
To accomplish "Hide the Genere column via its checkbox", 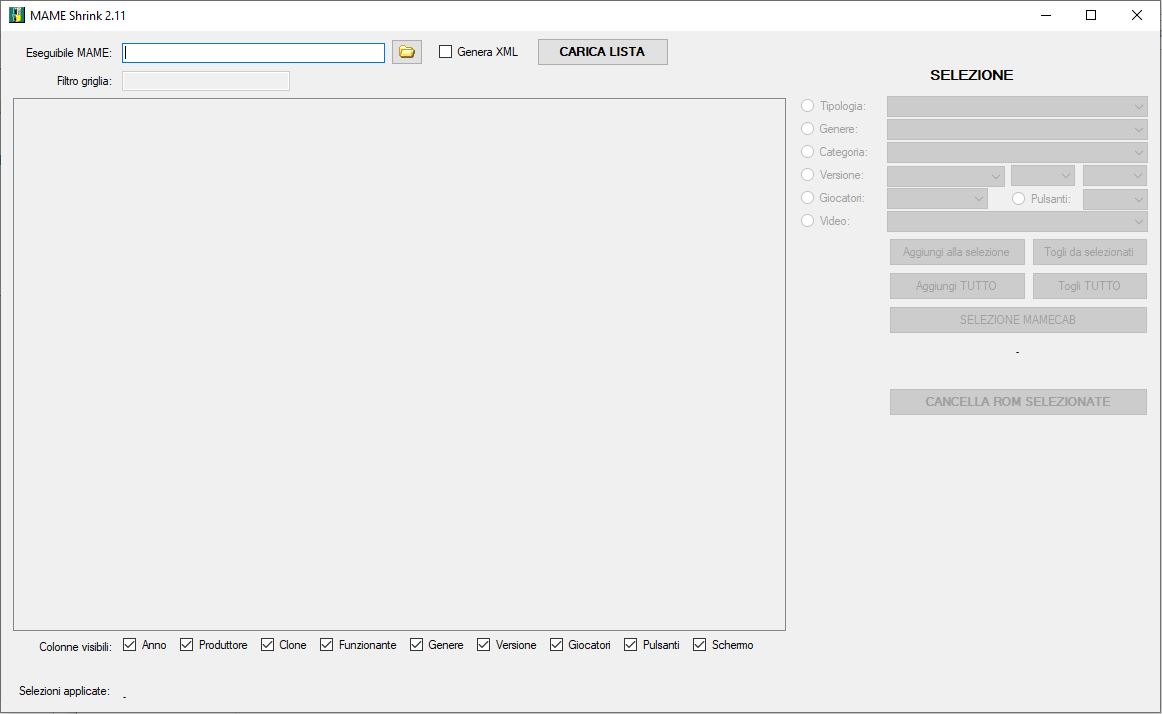I will (416, 645).
